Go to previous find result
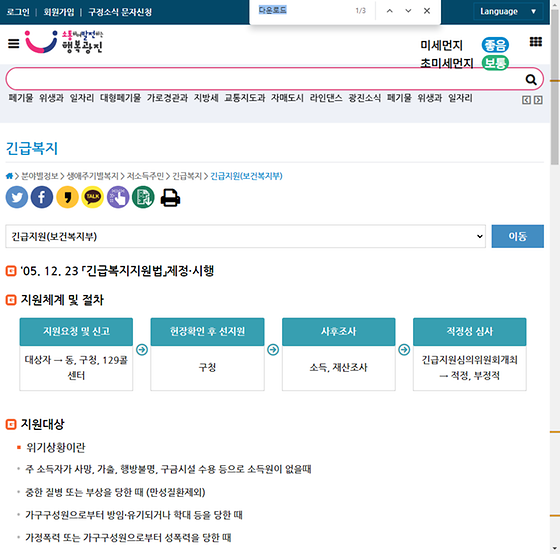This screenshot has width=560, height=554. (390, 11)
